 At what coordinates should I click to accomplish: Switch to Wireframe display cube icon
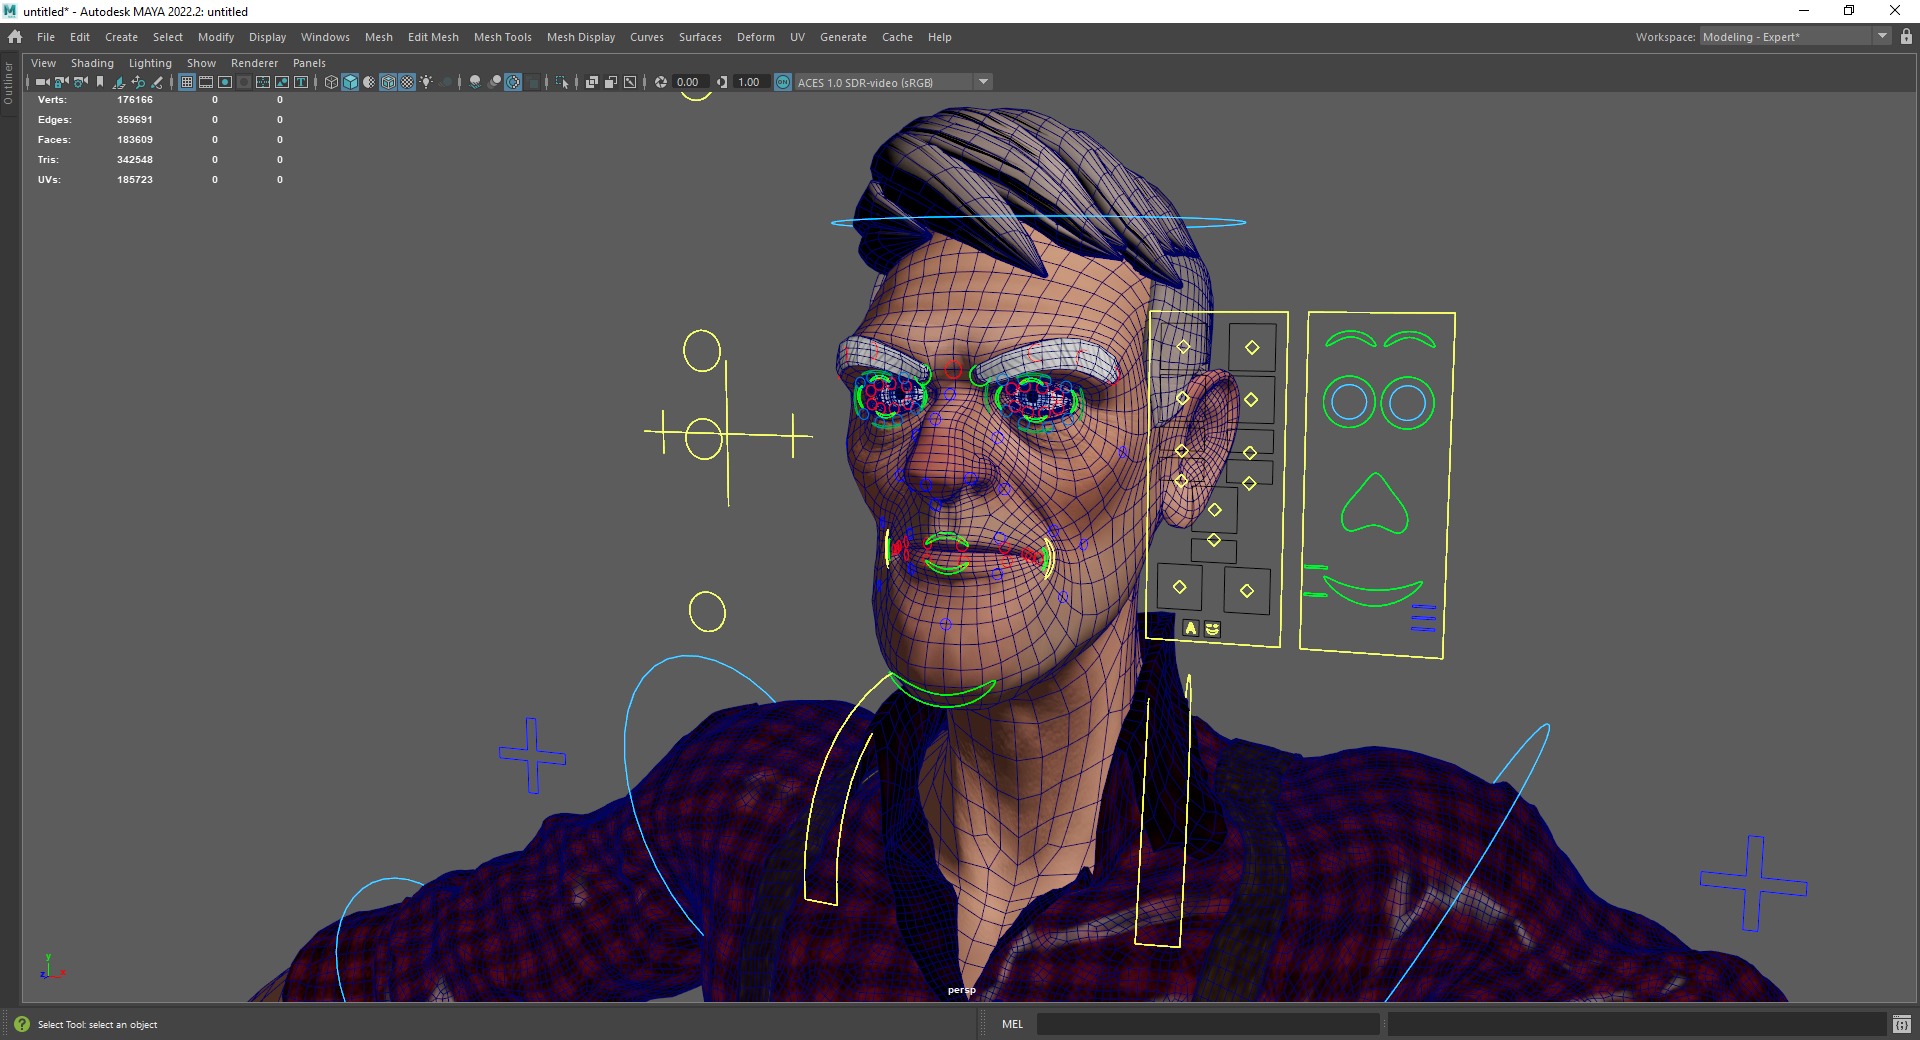click(x=331, y=82)
